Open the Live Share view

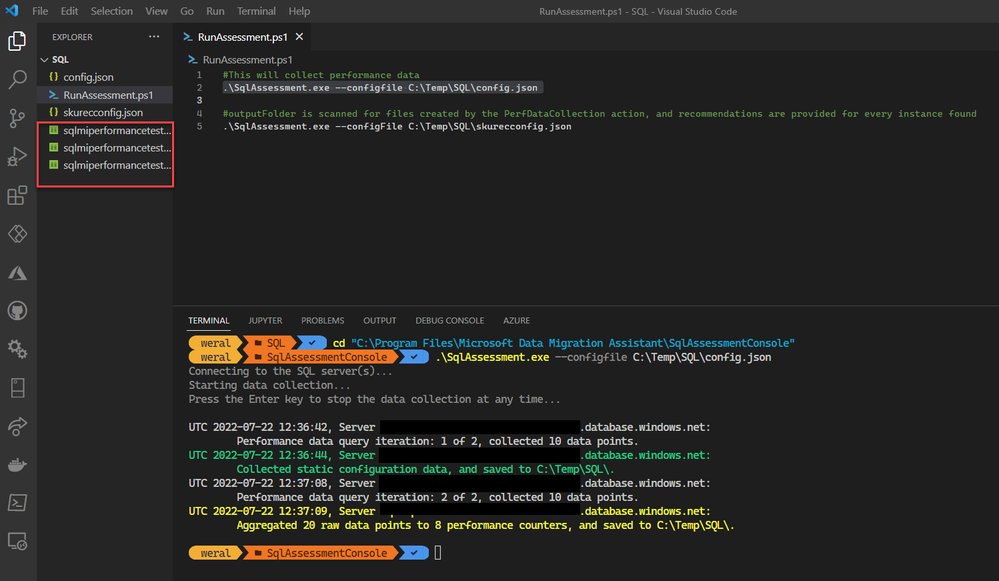17,426
